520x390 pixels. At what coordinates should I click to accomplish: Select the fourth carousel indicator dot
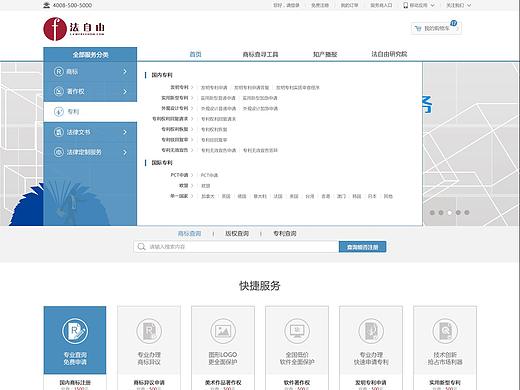458,212
